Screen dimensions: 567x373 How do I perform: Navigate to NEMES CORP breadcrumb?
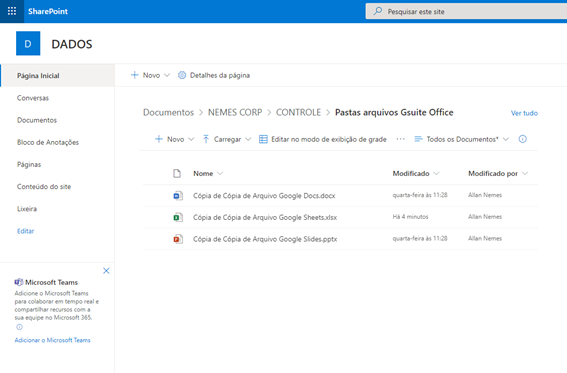(x=235, y=112)
